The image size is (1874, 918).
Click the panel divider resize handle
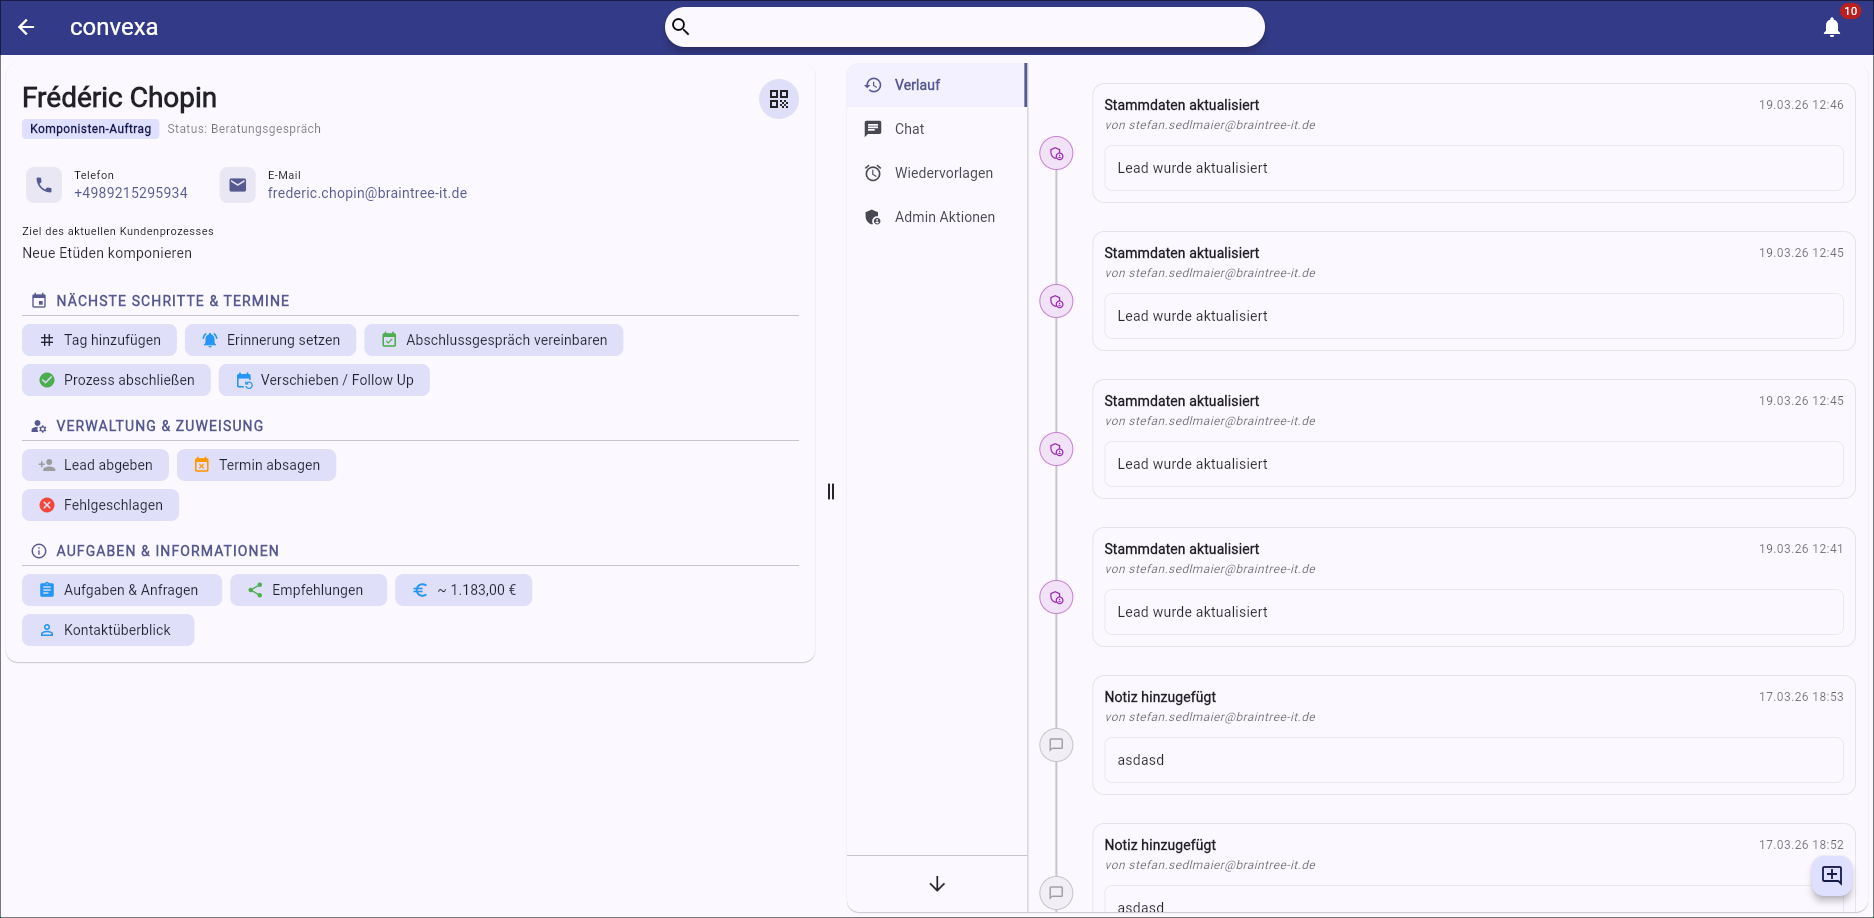pos(831,491)
